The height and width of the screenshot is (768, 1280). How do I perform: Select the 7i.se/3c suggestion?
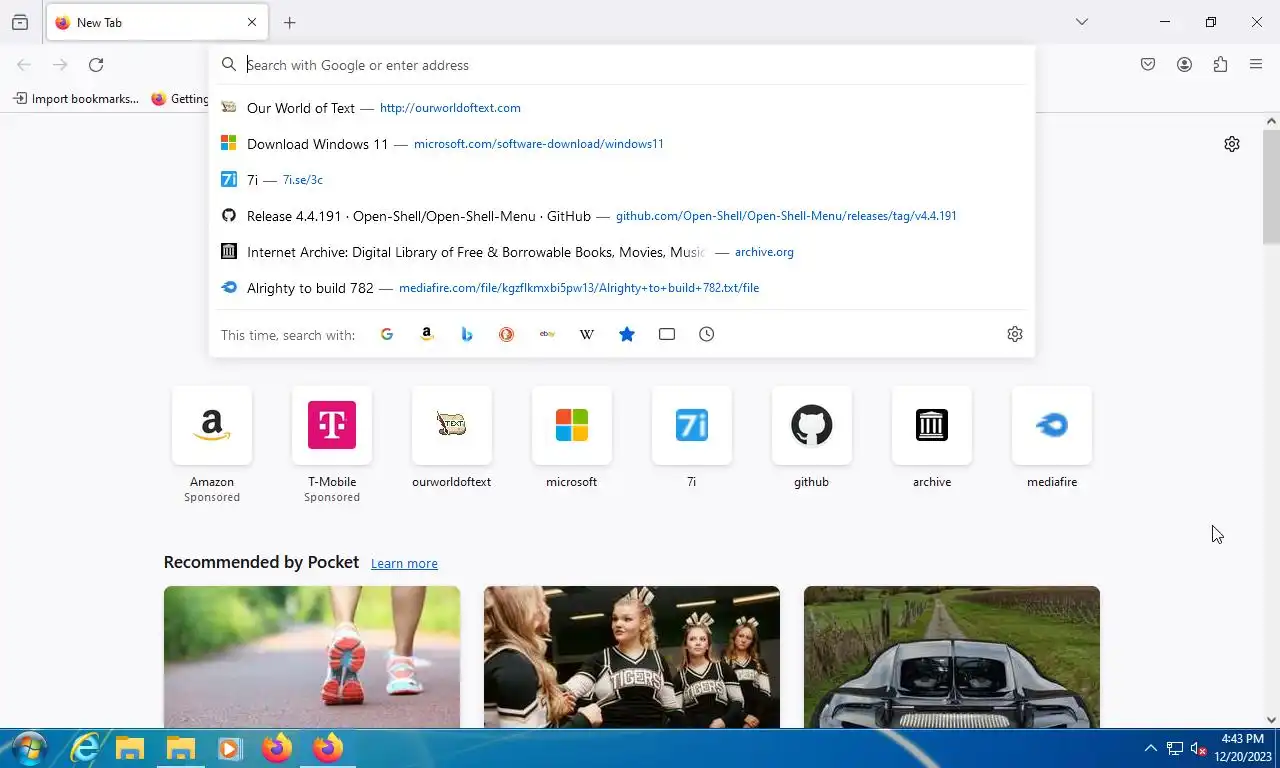point(622,180)
